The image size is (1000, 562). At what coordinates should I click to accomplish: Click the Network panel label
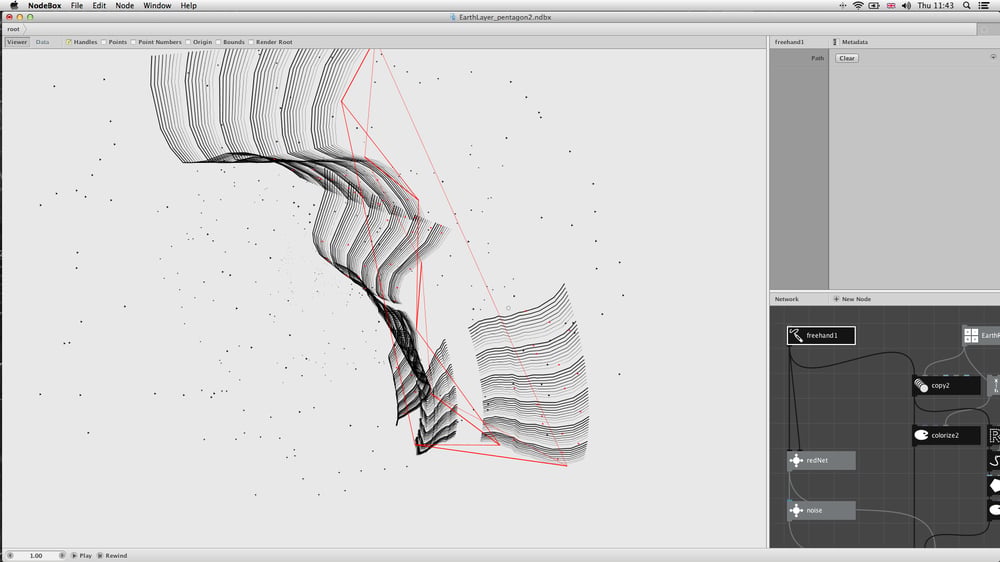point(786,299)
